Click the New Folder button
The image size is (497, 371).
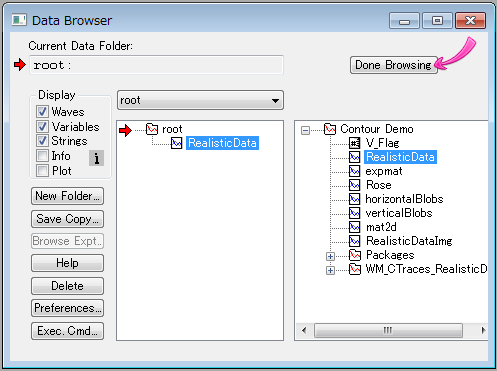[67, 196]
